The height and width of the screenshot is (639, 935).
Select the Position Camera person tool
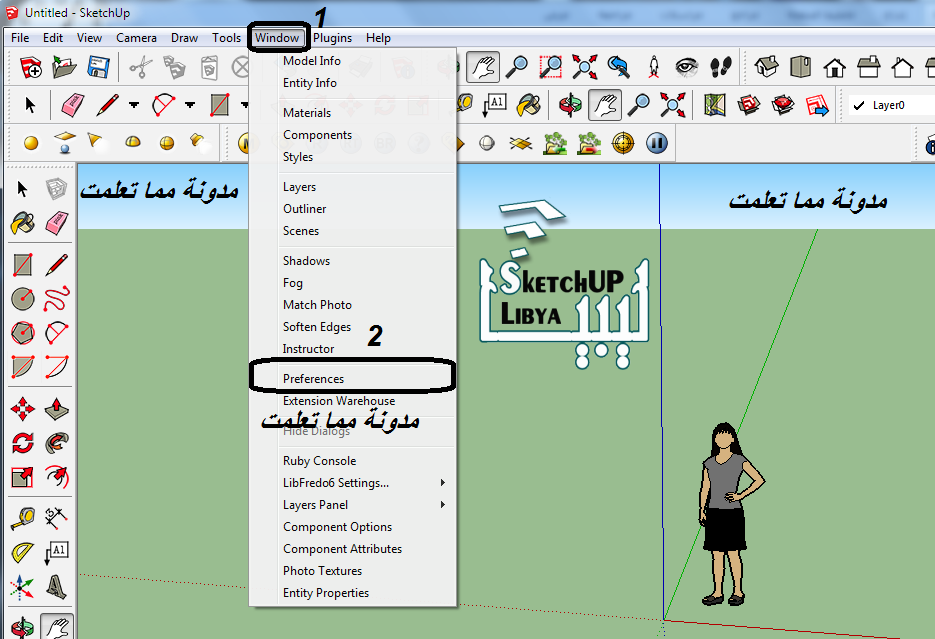[654, 67]
